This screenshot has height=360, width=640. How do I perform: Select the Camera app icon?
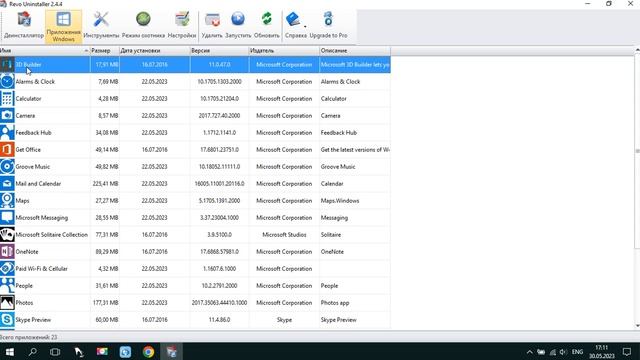pos(7,116)
